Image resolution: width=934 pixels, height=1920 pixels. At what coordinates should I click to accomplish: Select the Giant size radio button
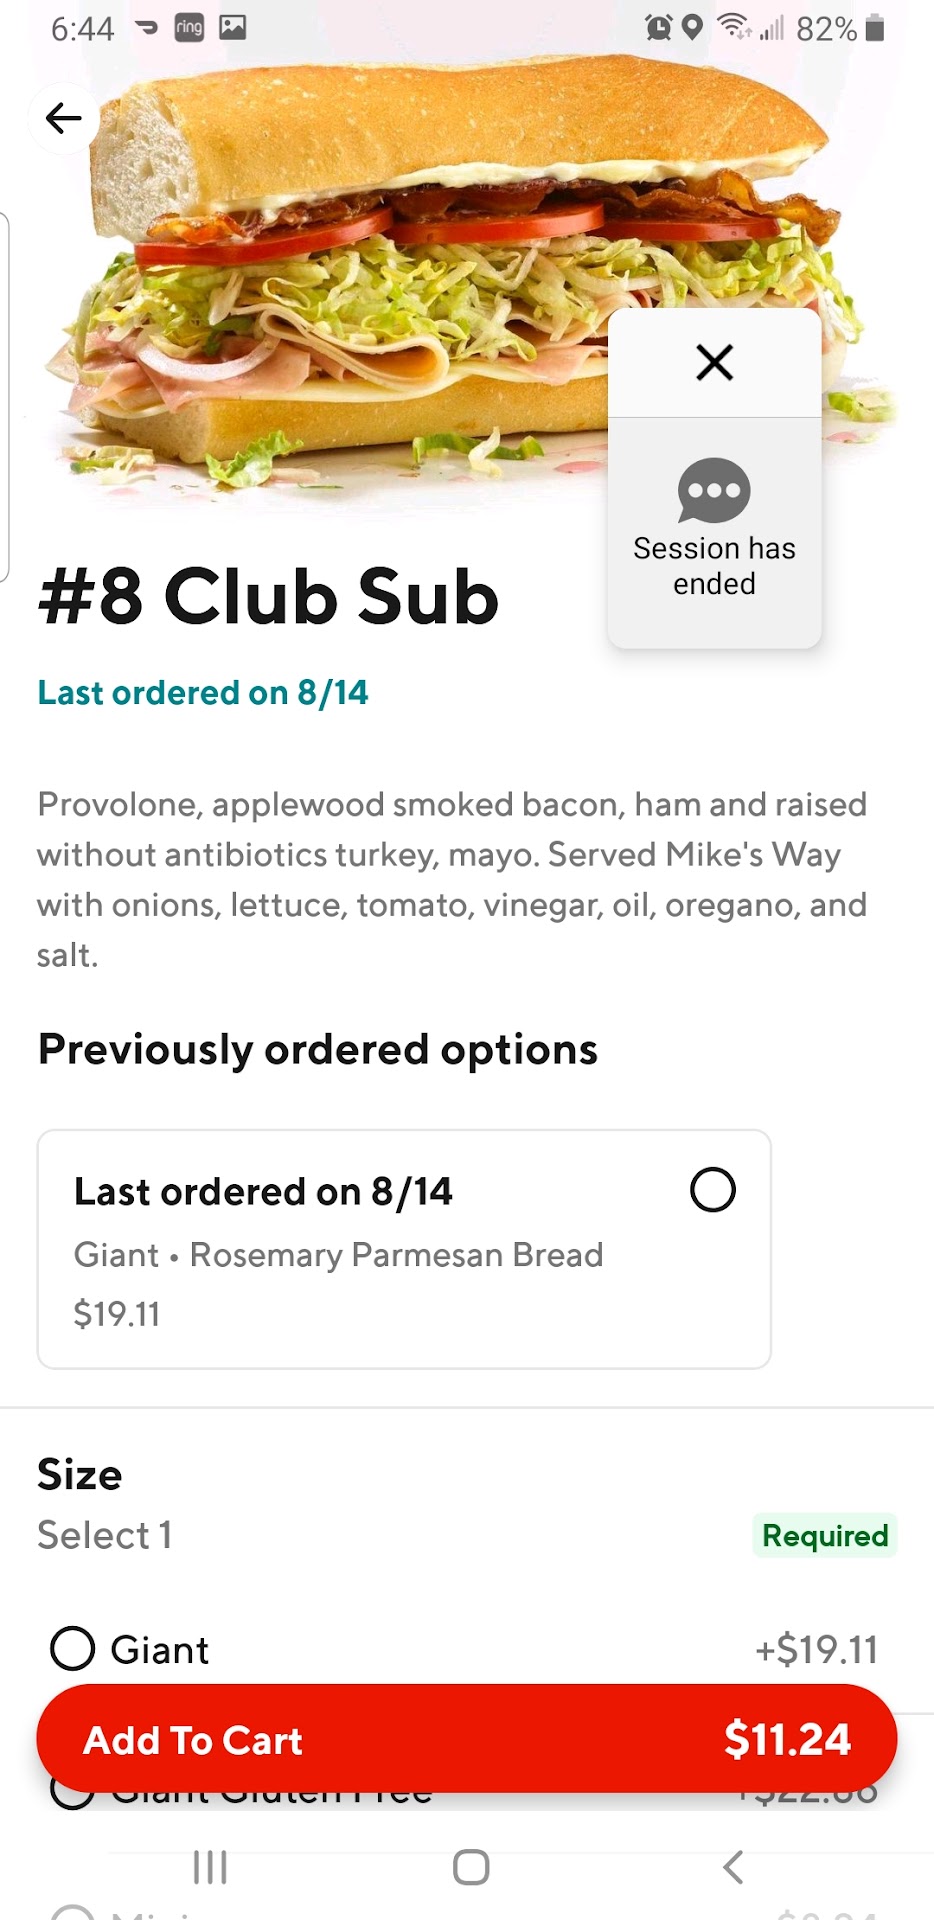pyautogui.click(x=73, y=1649)
